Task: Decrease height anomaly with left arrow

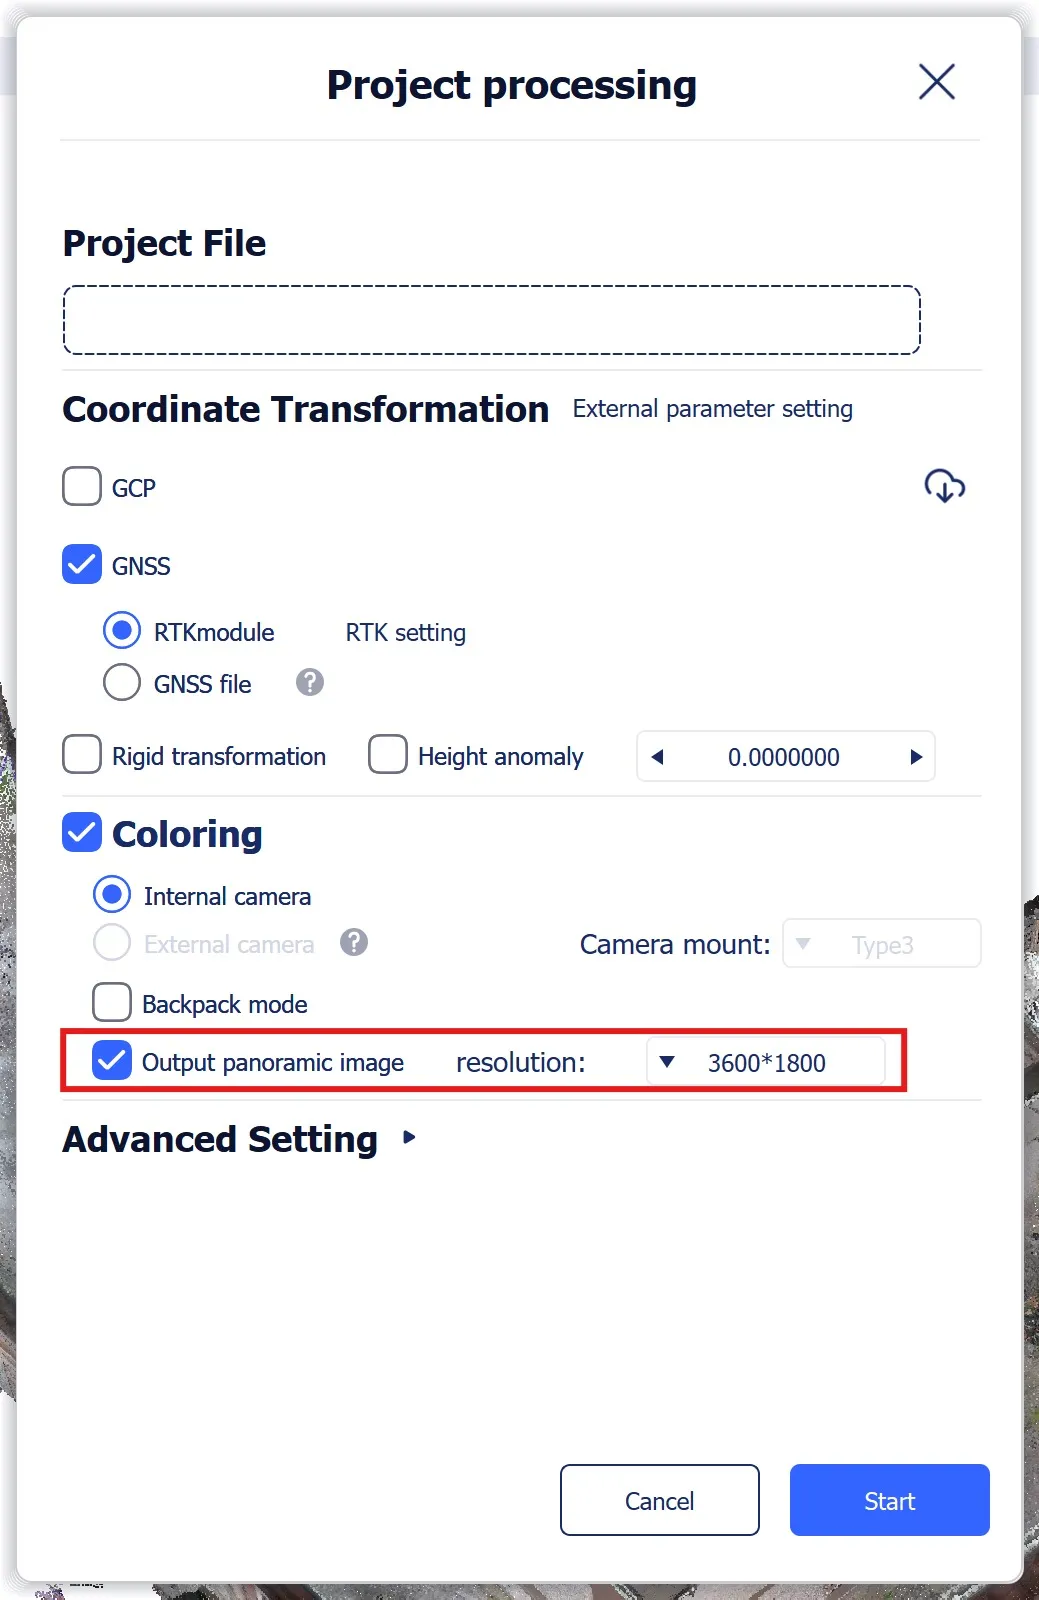Action: 658,757
